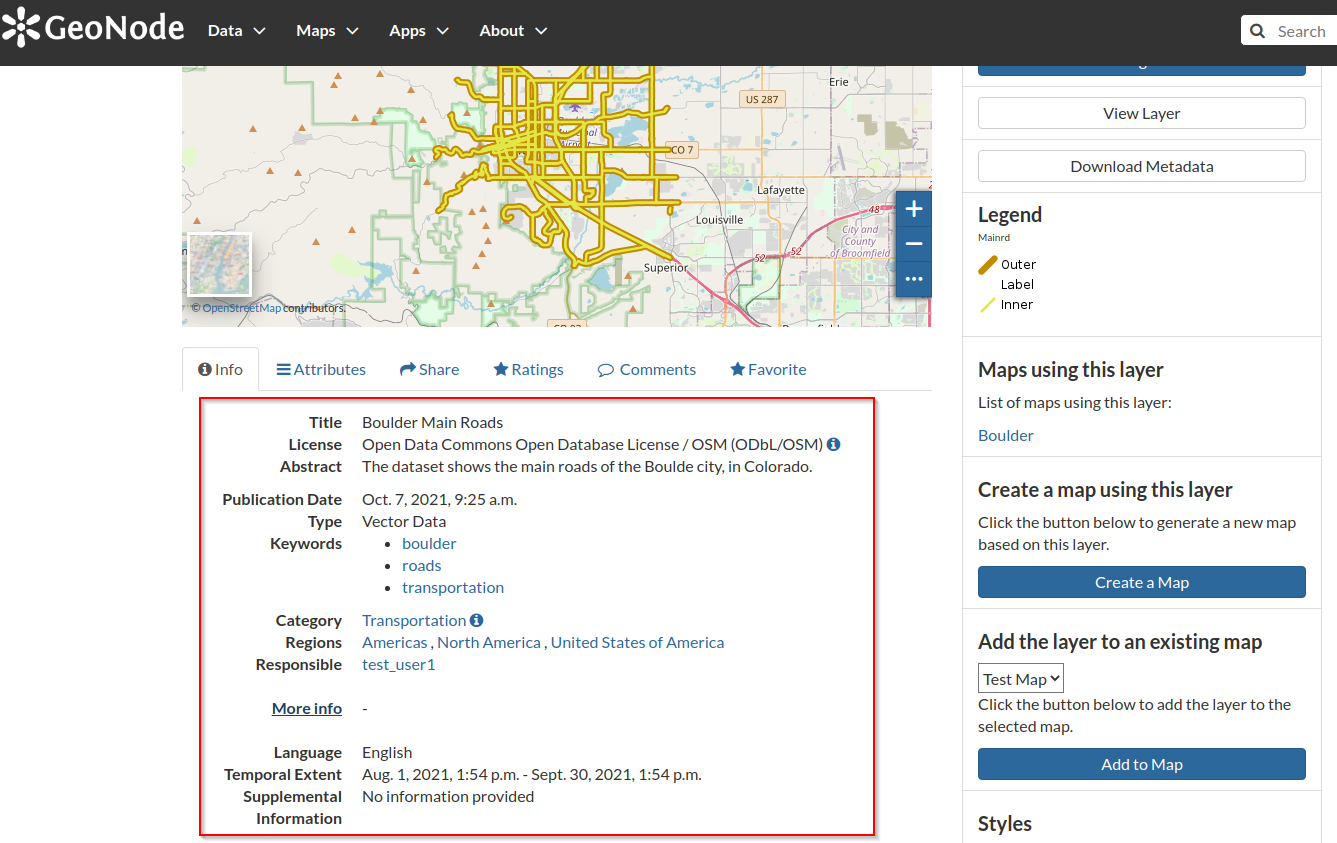
Task: Open the Favorite tab
Action: click(x=768, y=369)
